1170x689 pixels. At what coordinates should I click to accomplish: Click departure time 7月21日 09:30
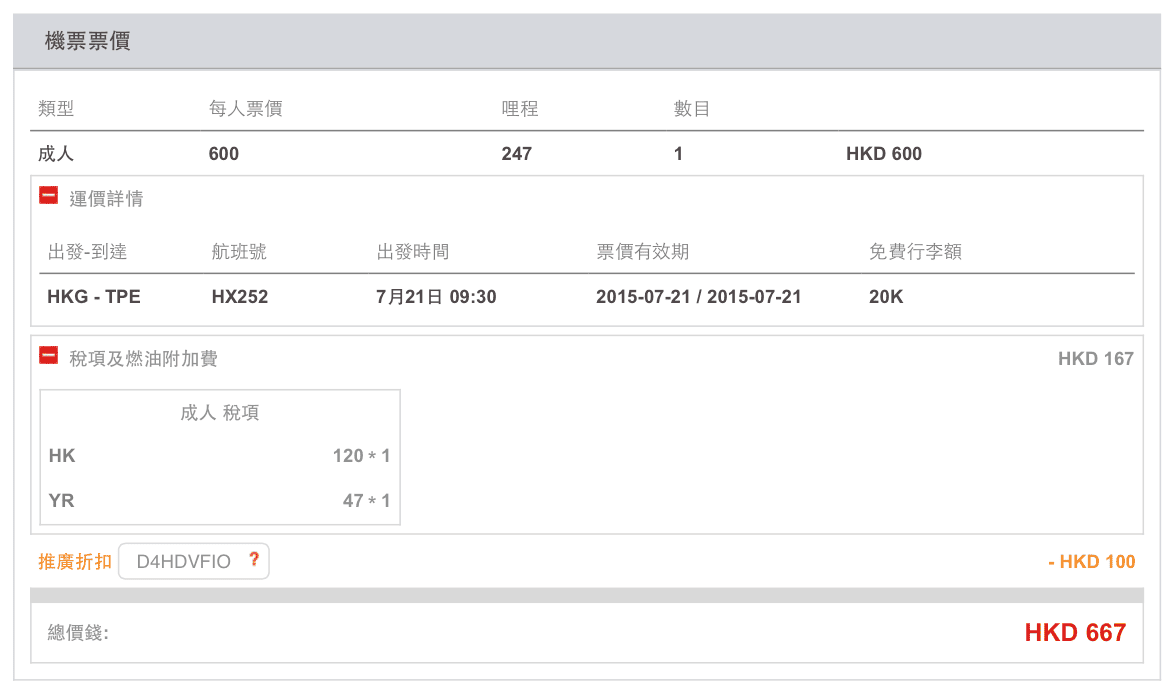coord(436,297)
